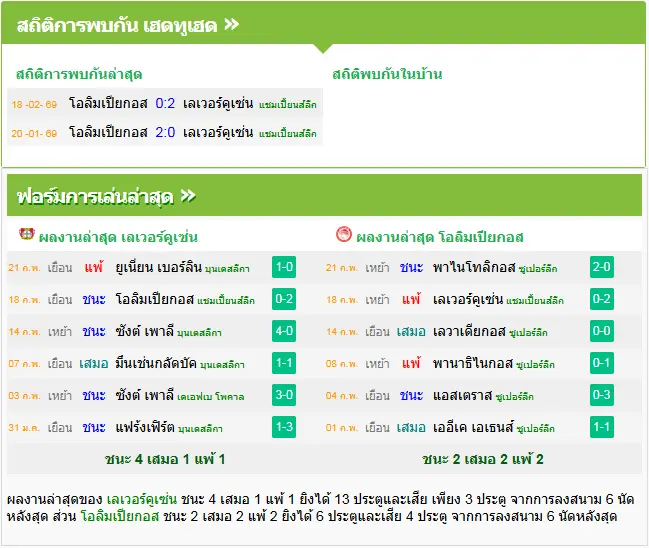Click summary ชนะ 2 เสมอ 2 แพ้ 2
Screen dimensions: 649x548
(x=483, y=459)
